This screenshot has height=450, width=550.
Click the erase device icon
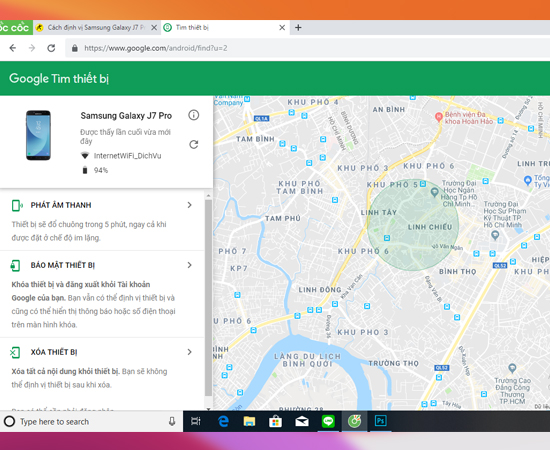15,352
